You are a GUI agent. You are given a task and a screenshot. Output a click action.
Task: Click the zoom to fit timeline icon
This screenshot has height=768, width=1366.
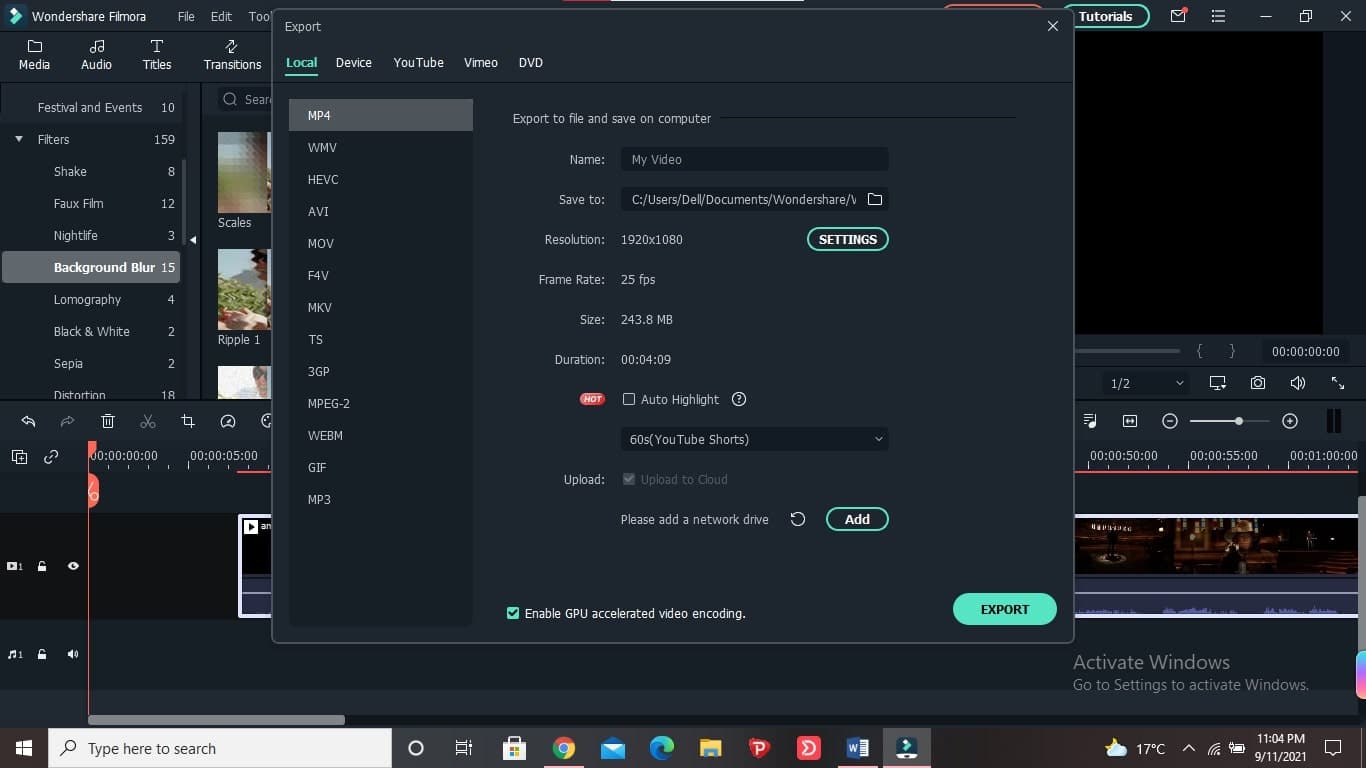1130,421
